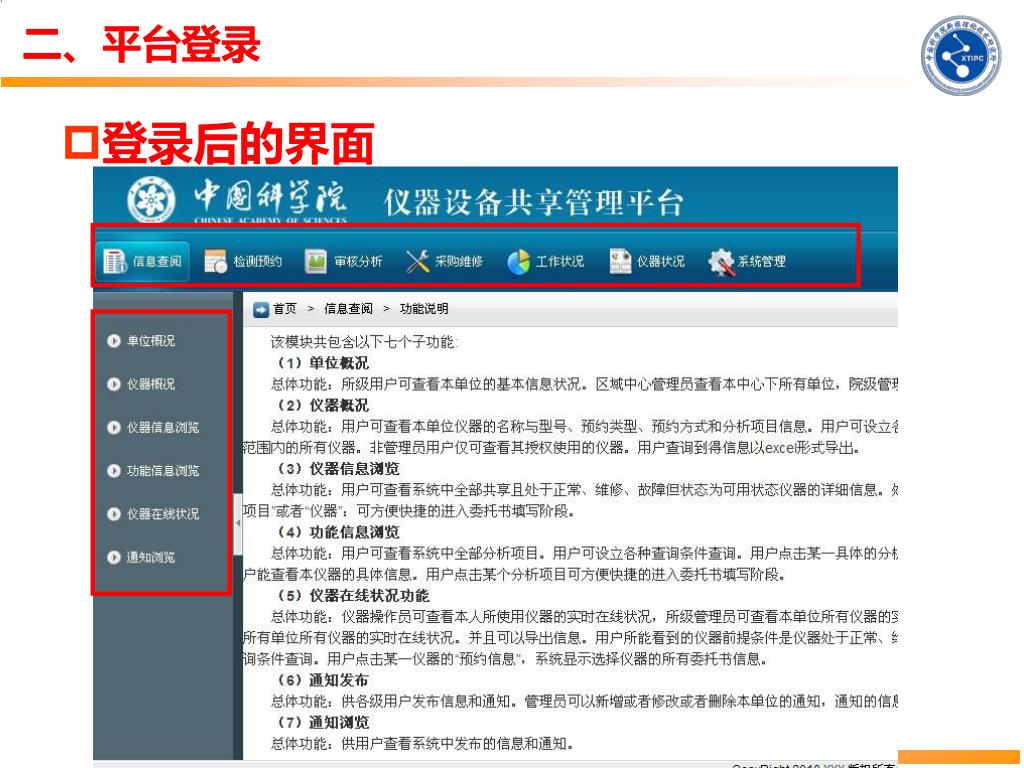Image resolution: width=1024 pixels, height=768 pixels.
Task: Open 仪器在线状况 in the sidebar
Action: [x=163, y=514]
